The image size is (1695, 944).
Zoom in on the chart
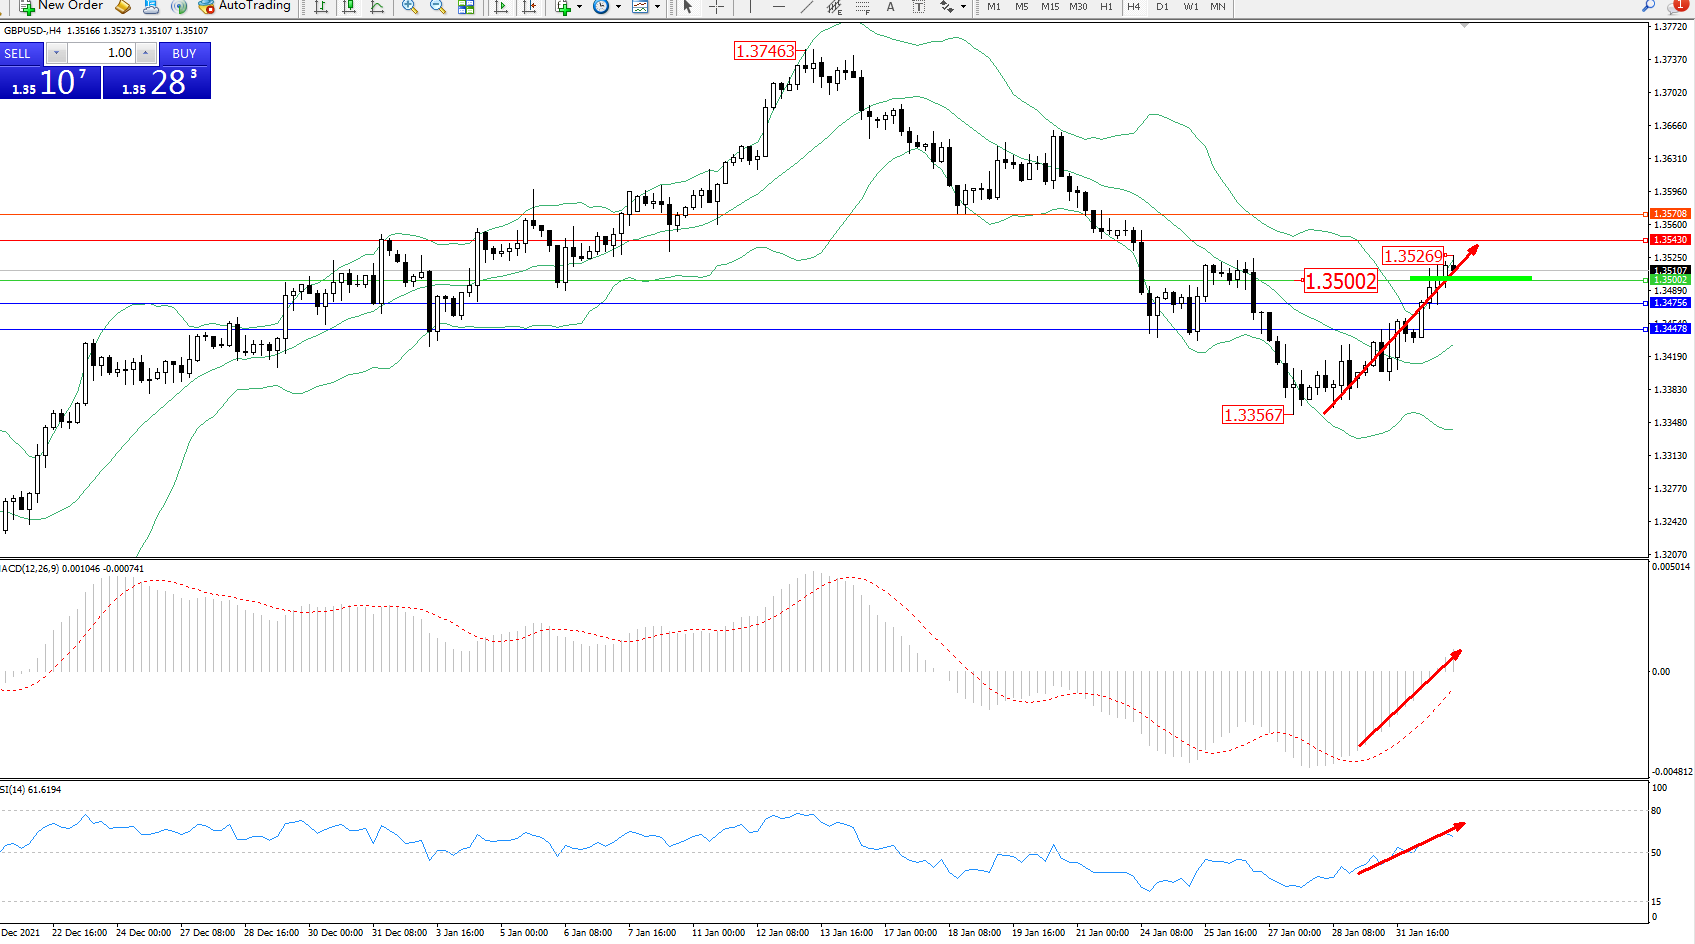(x=410, y=7)
